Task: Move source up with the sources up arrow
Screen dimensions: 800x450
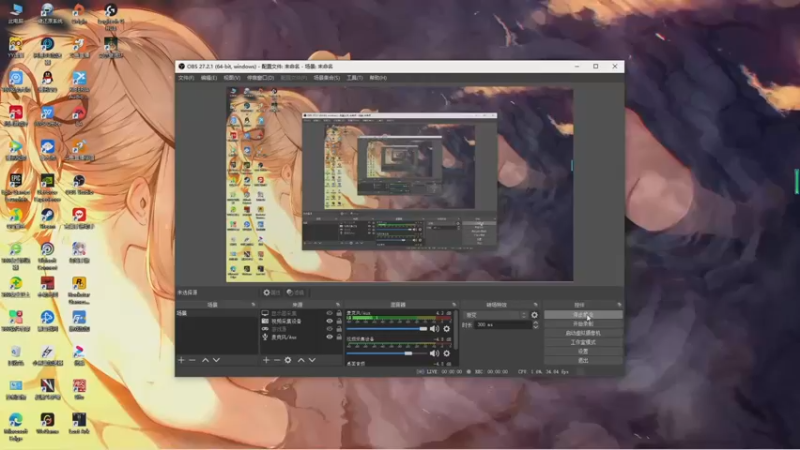Action: coord(301,360)
